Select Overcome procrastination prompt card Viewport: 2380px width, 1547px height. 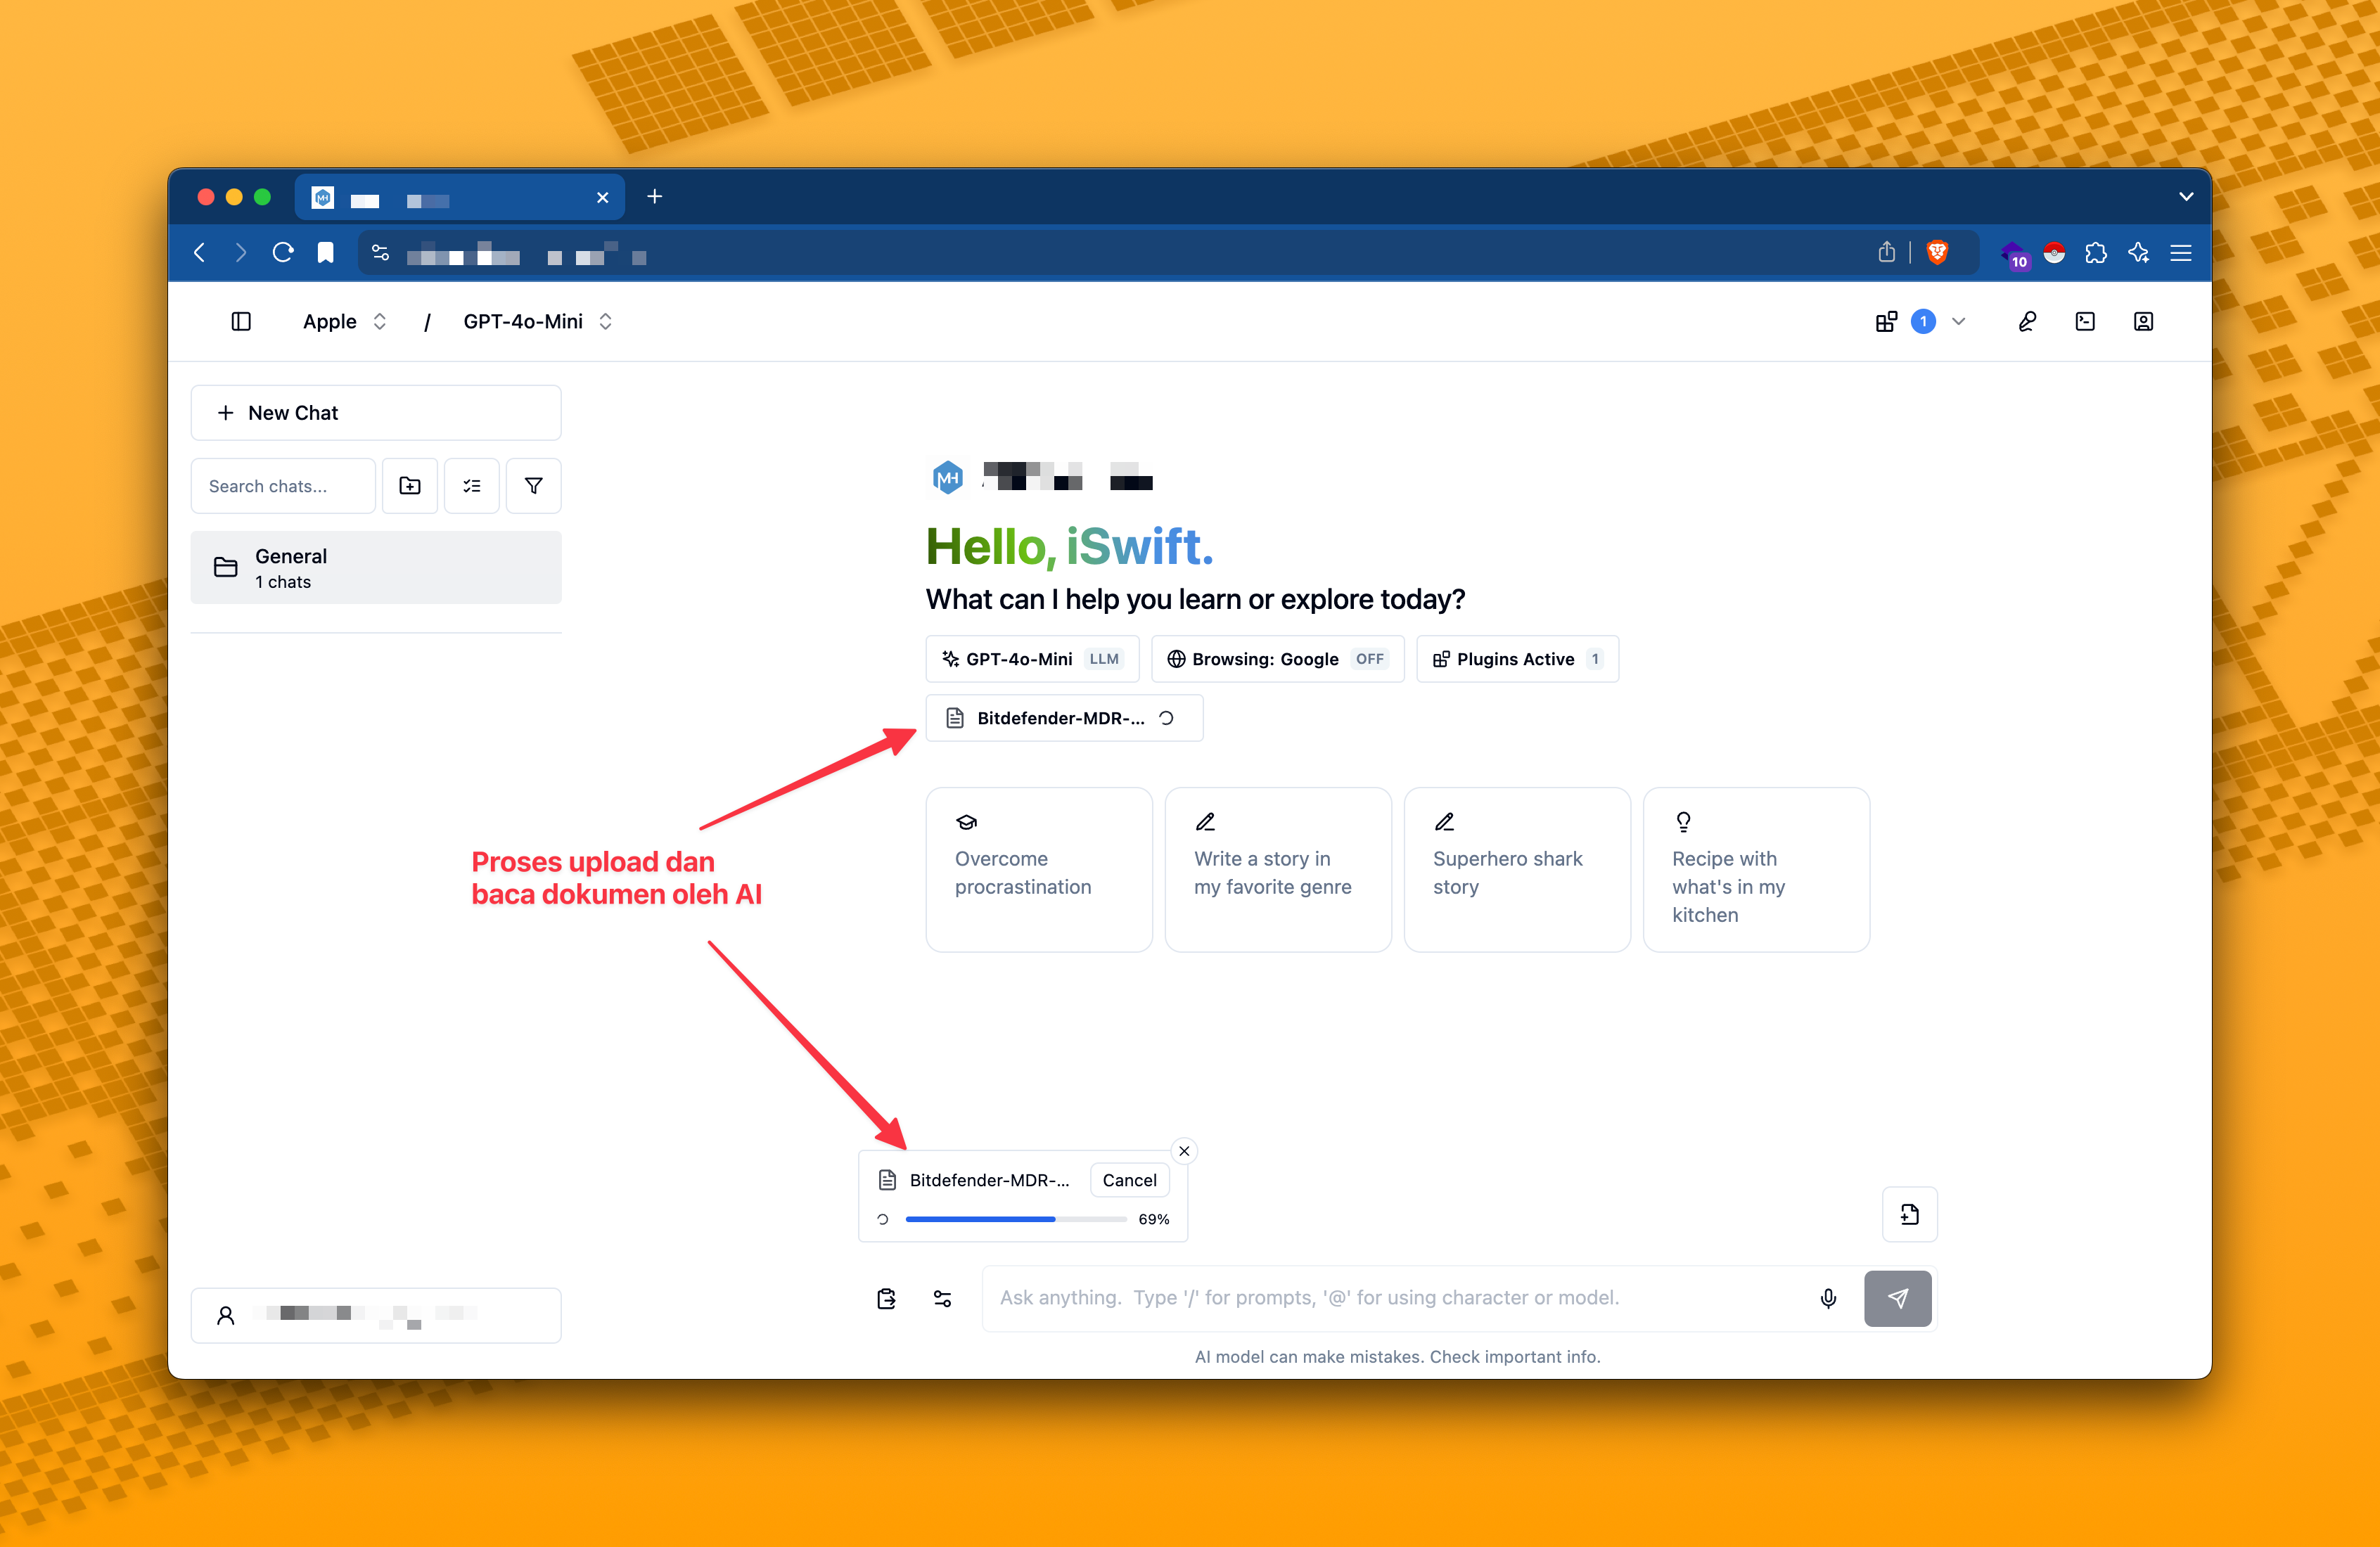tap(1039, 870)
